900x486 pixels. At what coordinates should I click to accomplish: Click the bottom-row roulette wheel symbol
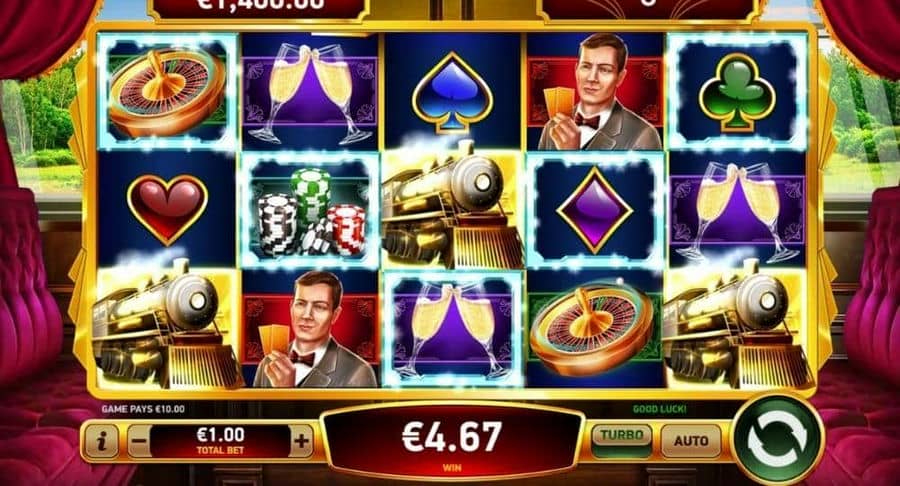[595, 328]
